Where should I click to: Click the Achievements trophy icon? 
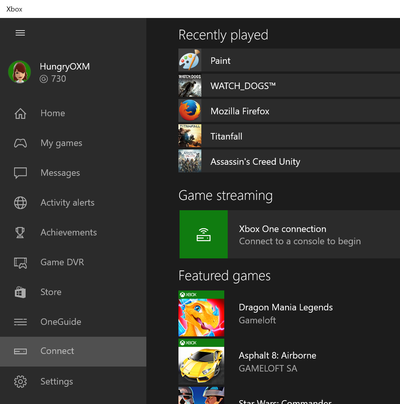pos(20,232)
